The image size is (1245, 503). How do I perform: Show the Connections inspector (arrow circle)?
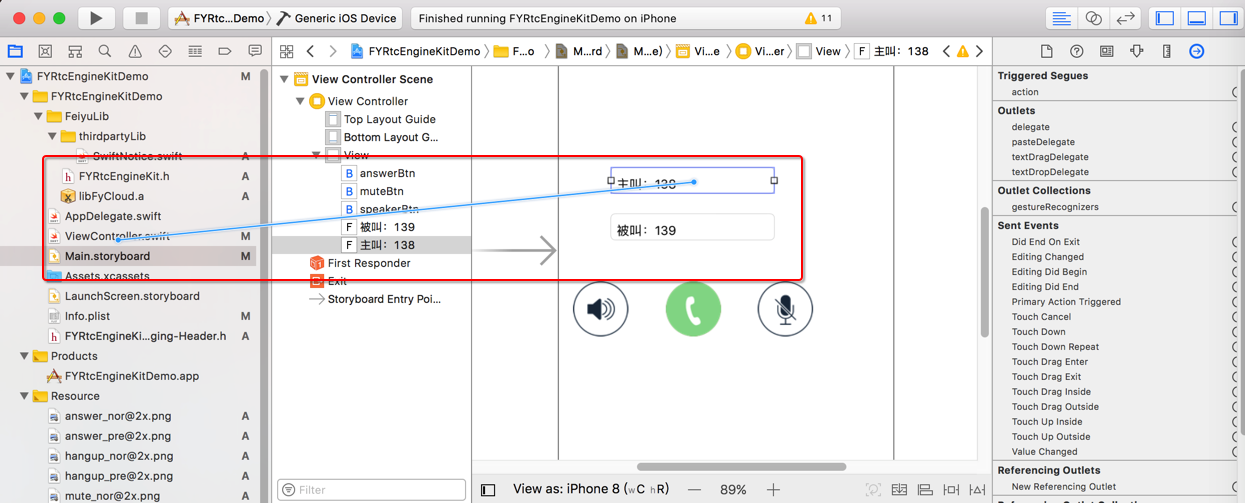point(1196,51)
